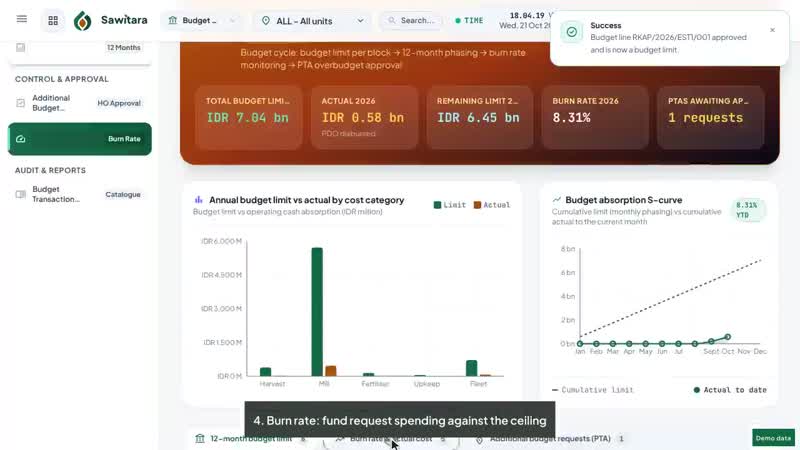
Task: Click the Actual to date legend dot
Action: (696, 390)
